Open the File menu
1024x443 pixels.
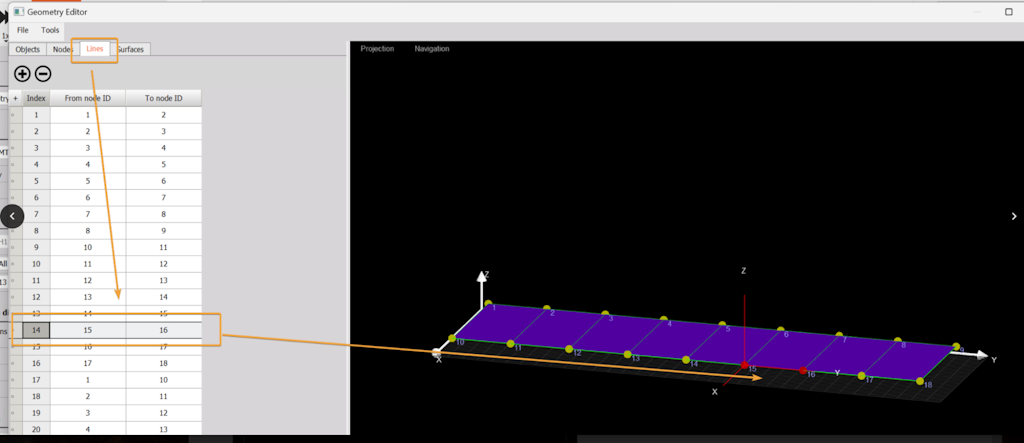(x=23, y=30)
